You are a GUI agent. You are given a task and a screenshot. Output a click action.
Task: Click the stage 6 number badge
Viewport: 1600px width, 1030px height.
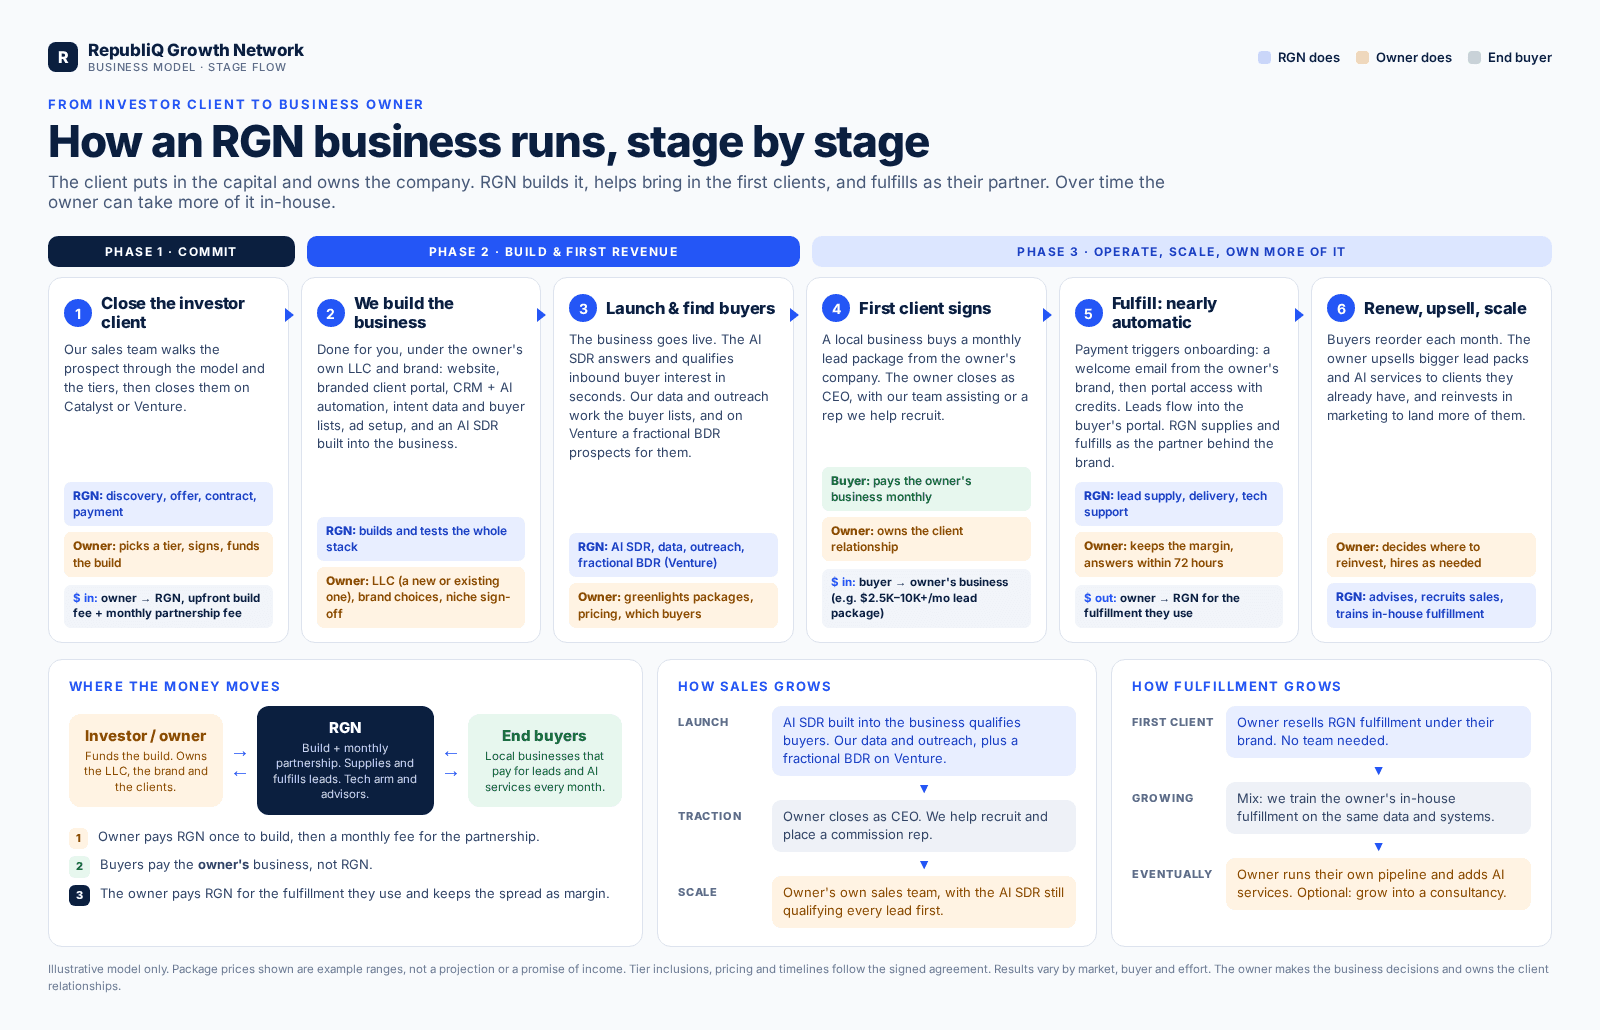click(1341, 308)
